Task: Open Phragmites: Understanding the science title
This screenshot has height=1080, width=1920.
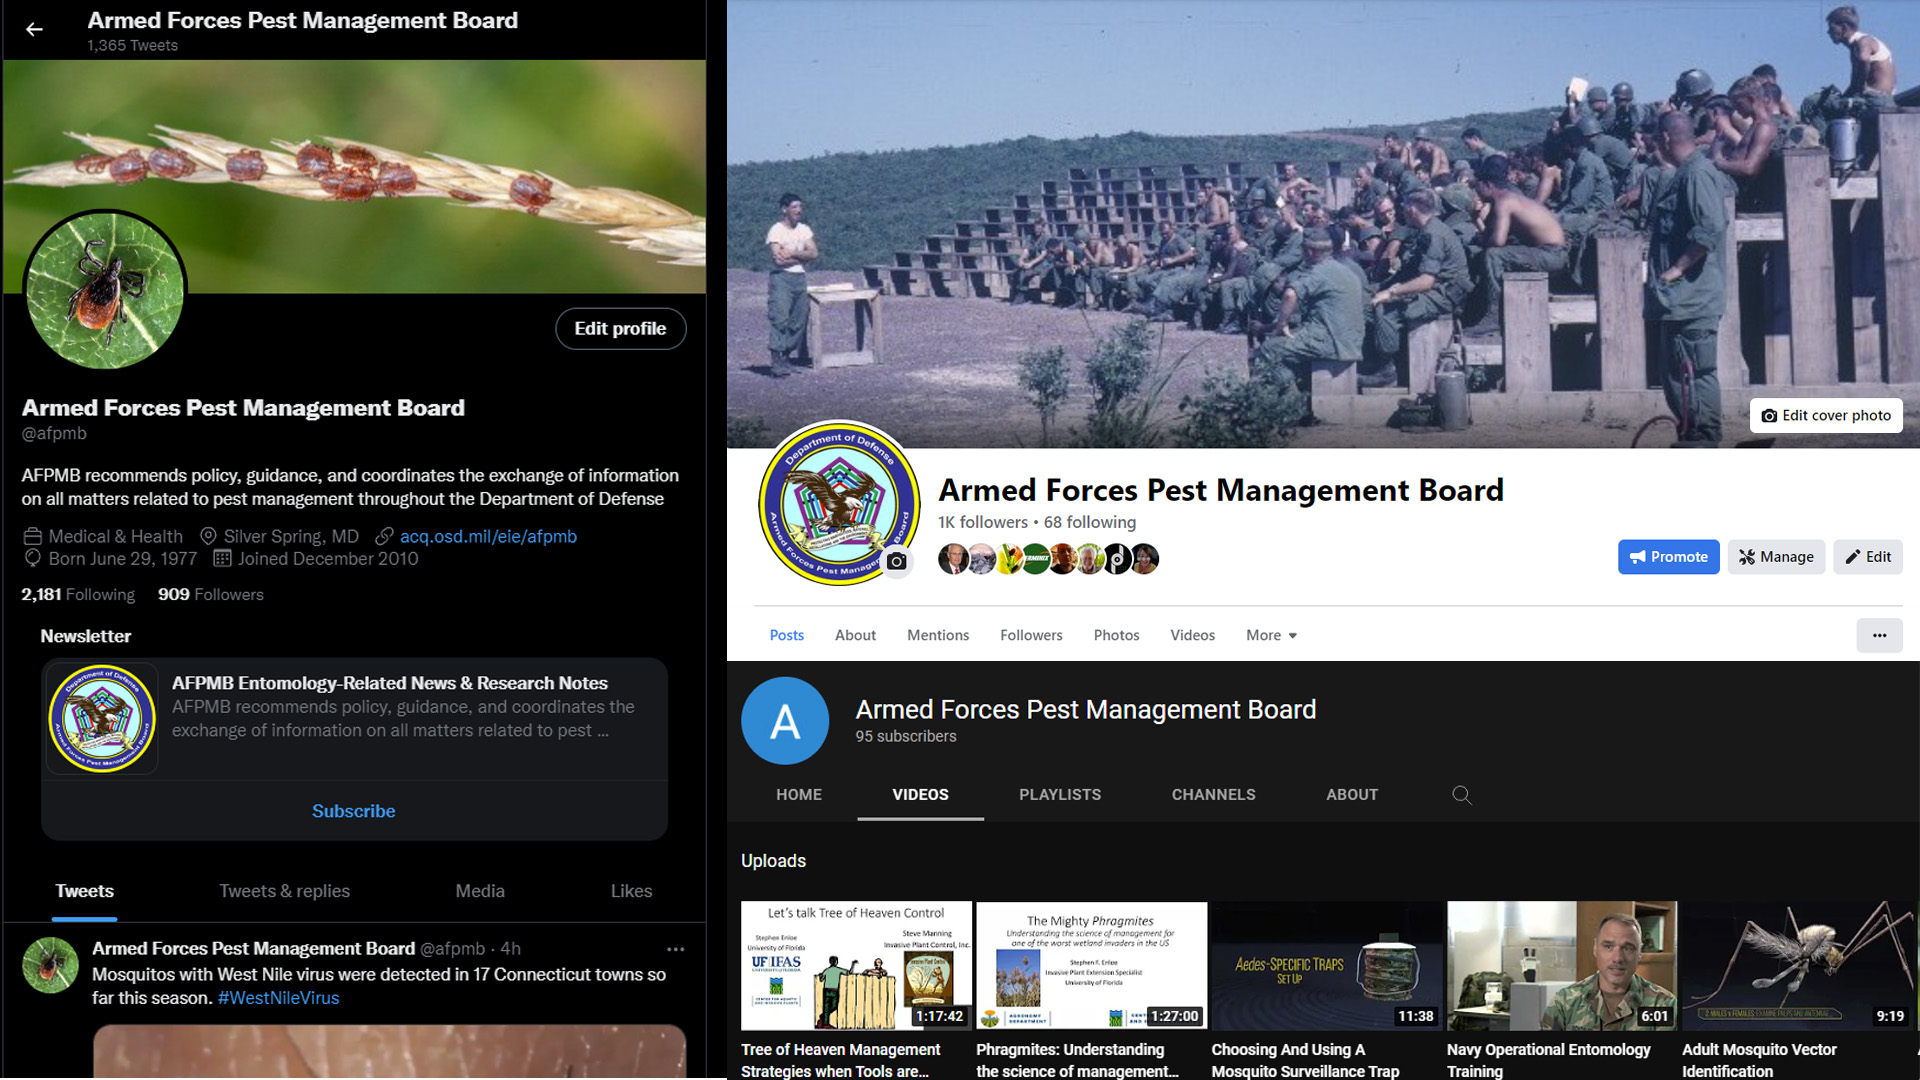Action: [x=1078, y=1060]
